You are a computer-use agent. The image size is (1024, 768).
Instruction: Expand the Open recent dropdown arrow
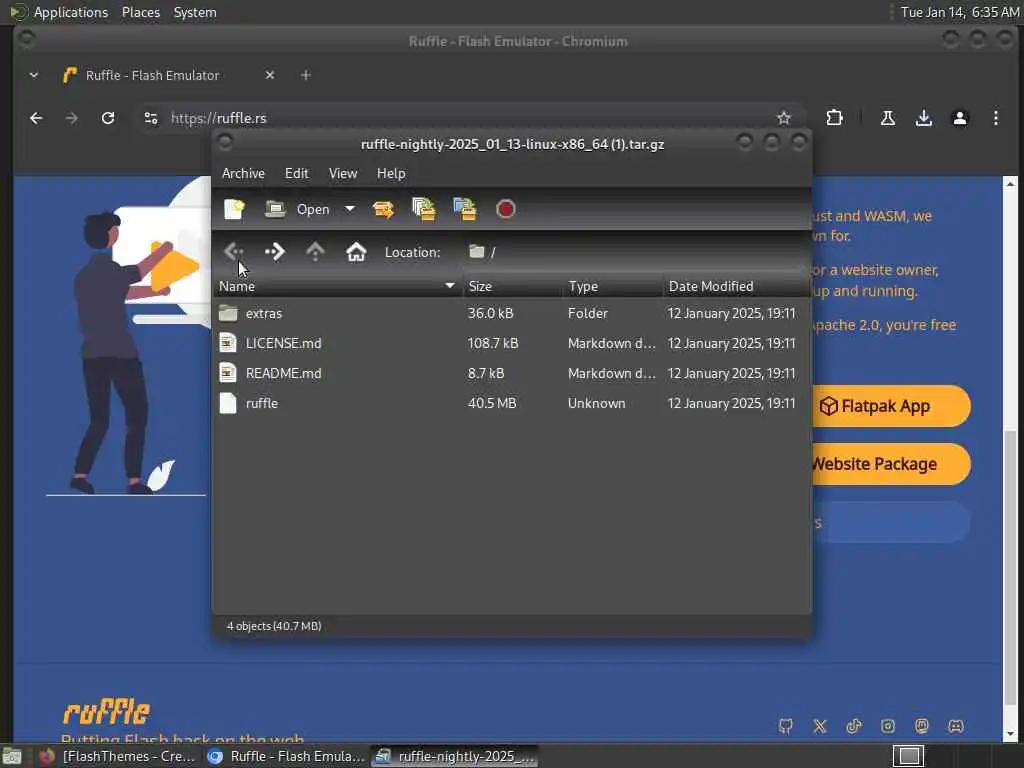tap(350, 209)
